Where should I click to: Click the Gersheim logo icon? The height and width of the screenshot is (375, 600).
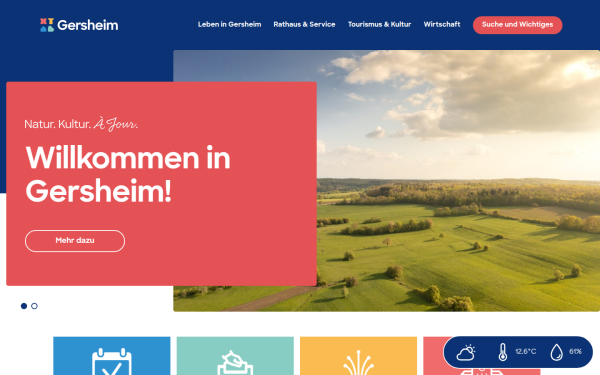tap(47, 25)
